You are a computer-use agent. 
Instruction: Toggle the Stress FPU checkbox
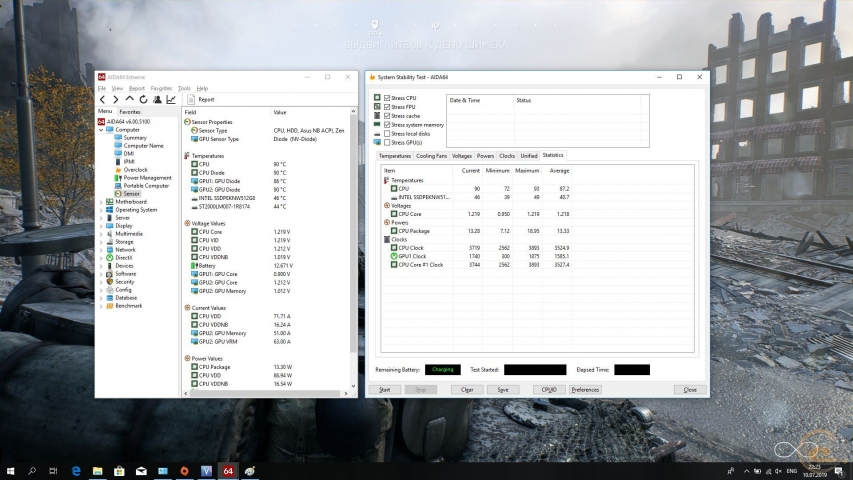click(x=387, y=107)
